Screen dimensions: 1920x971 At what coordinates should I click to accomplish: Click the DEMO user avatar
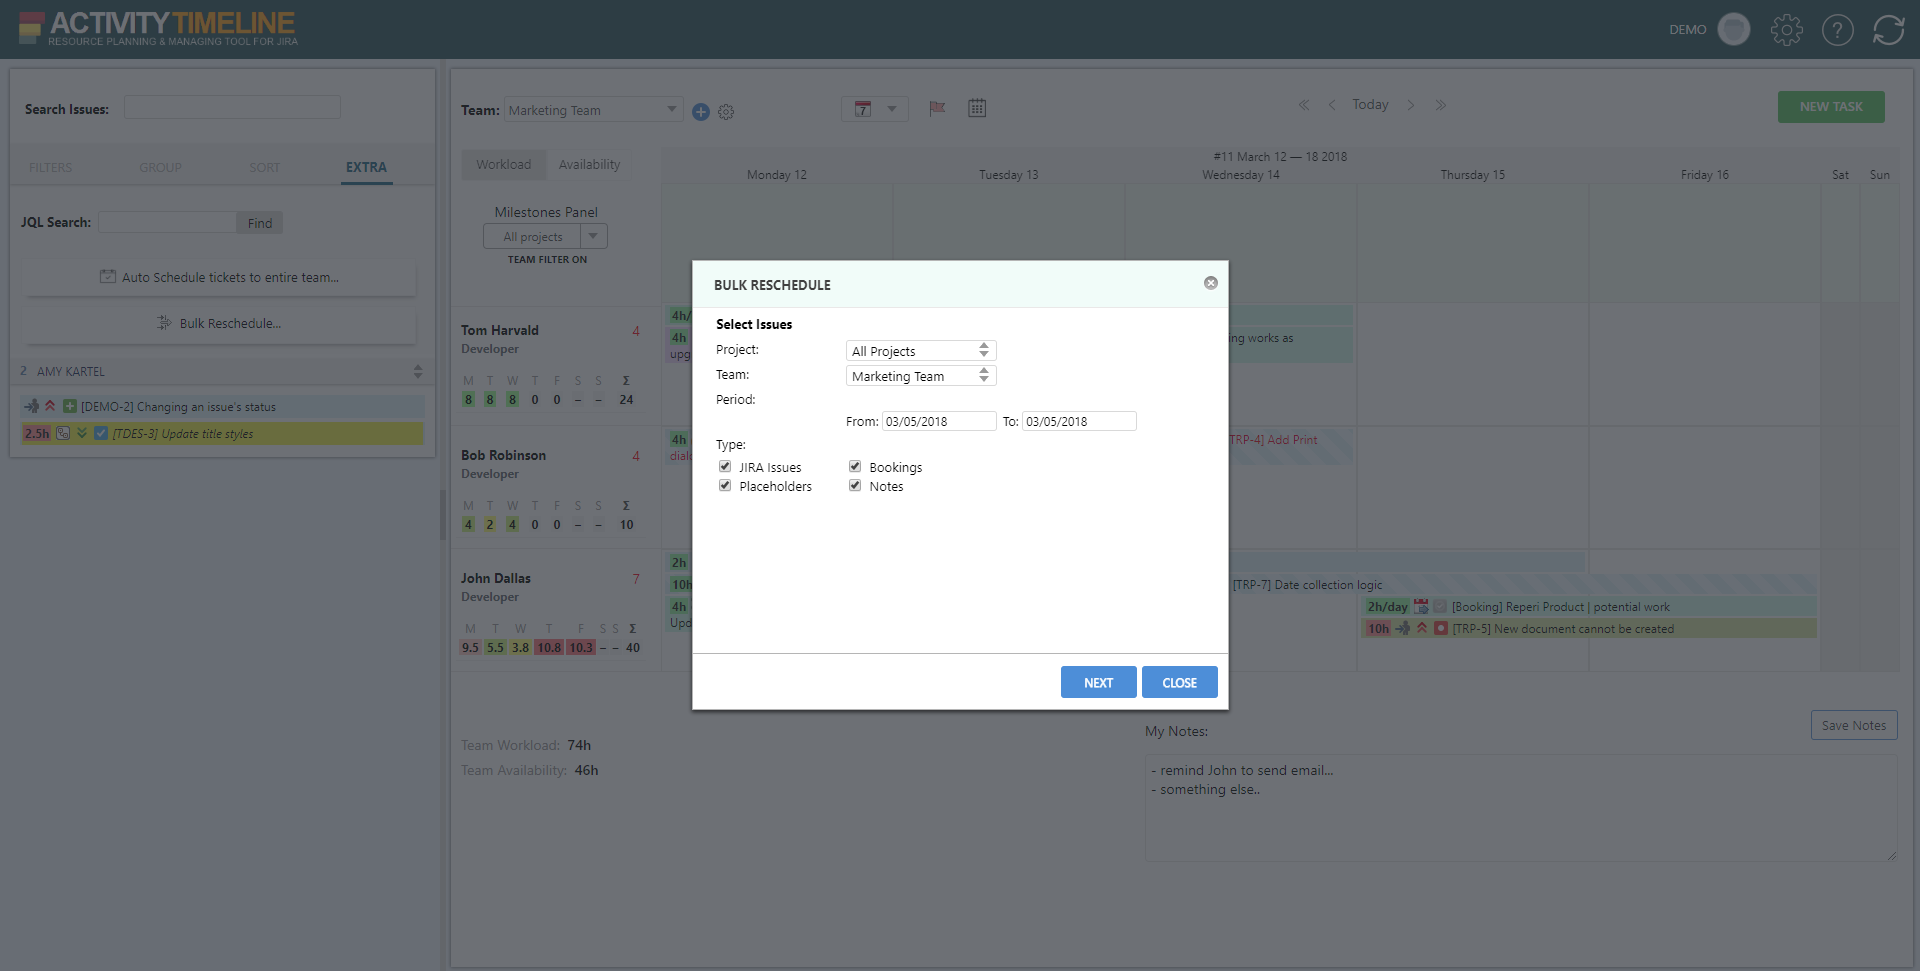click(1733, 30)
